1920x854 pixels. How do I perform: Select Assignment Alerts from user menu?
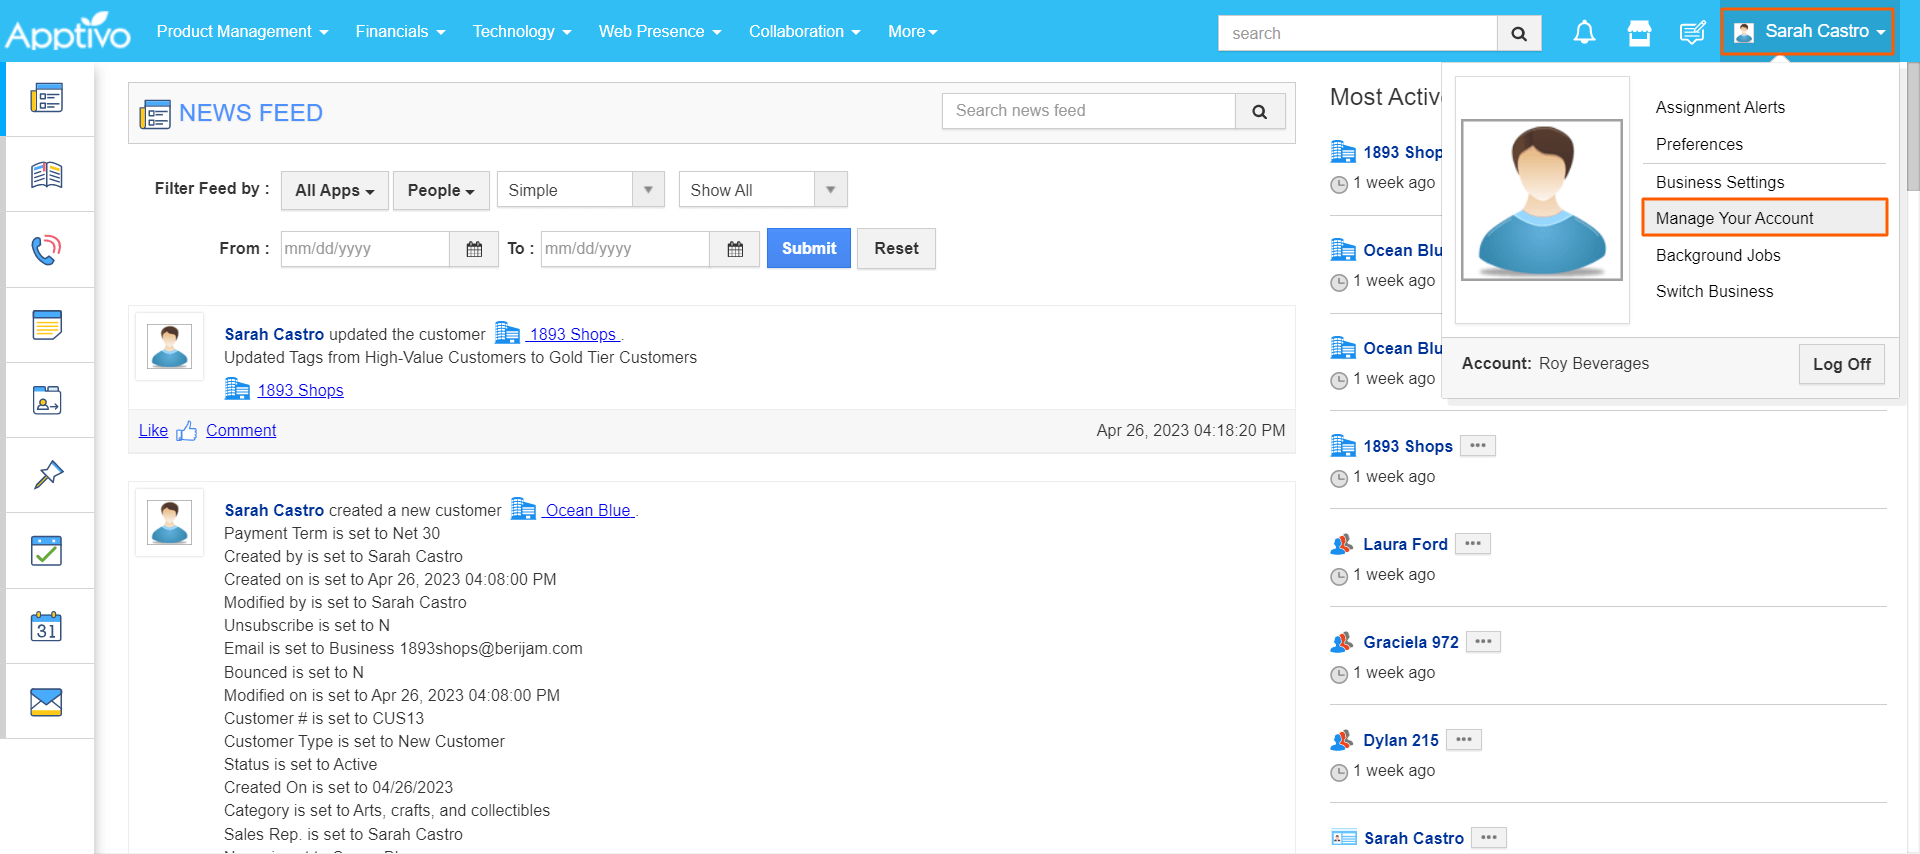pos(1720,107)
